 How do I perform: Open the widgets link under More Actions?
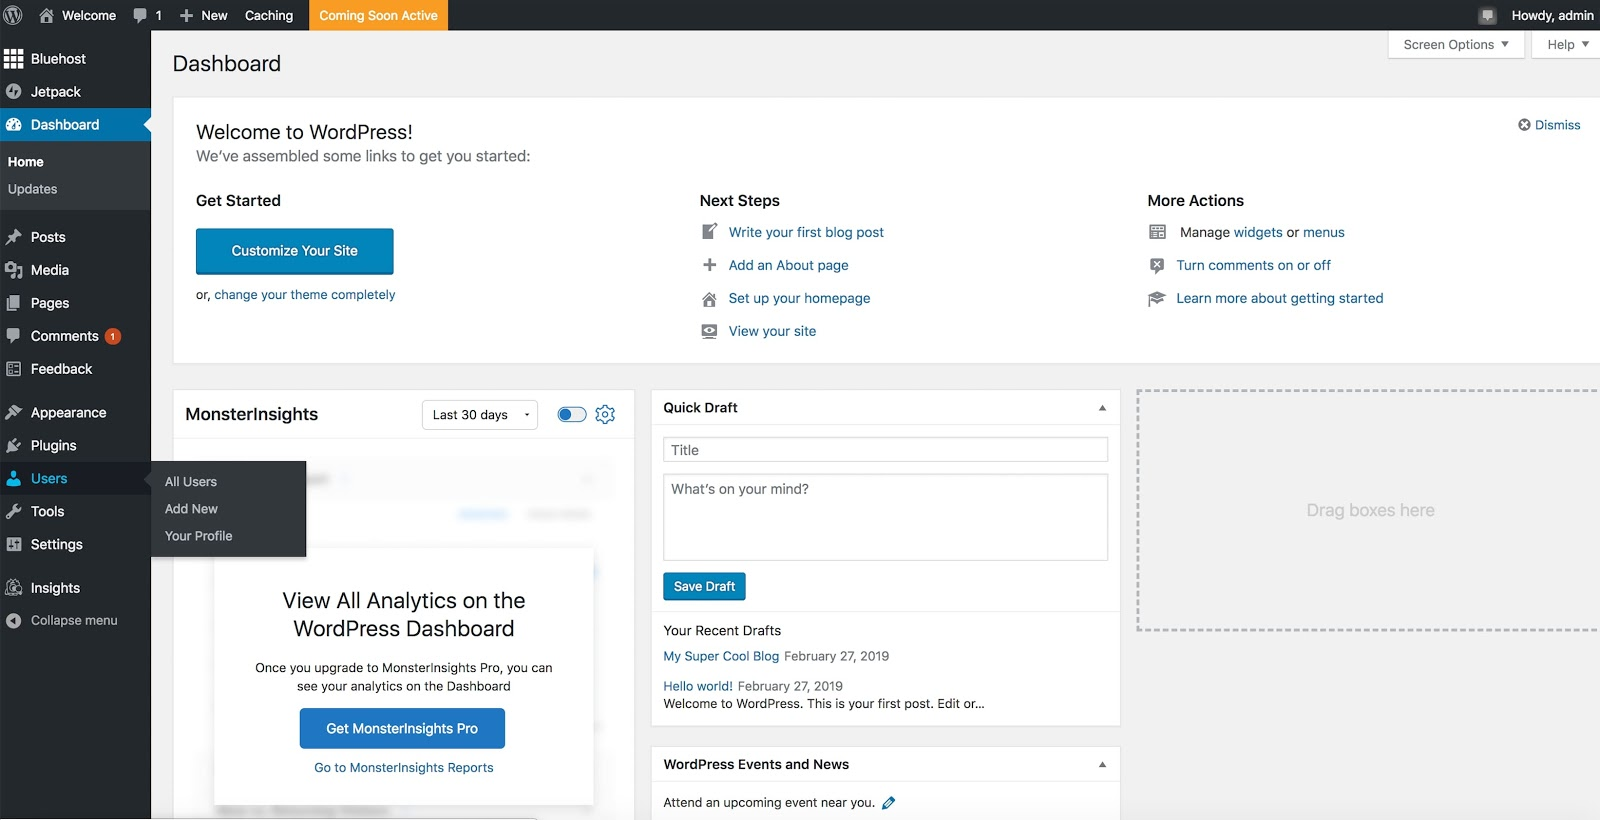[x=1258, y=232]
